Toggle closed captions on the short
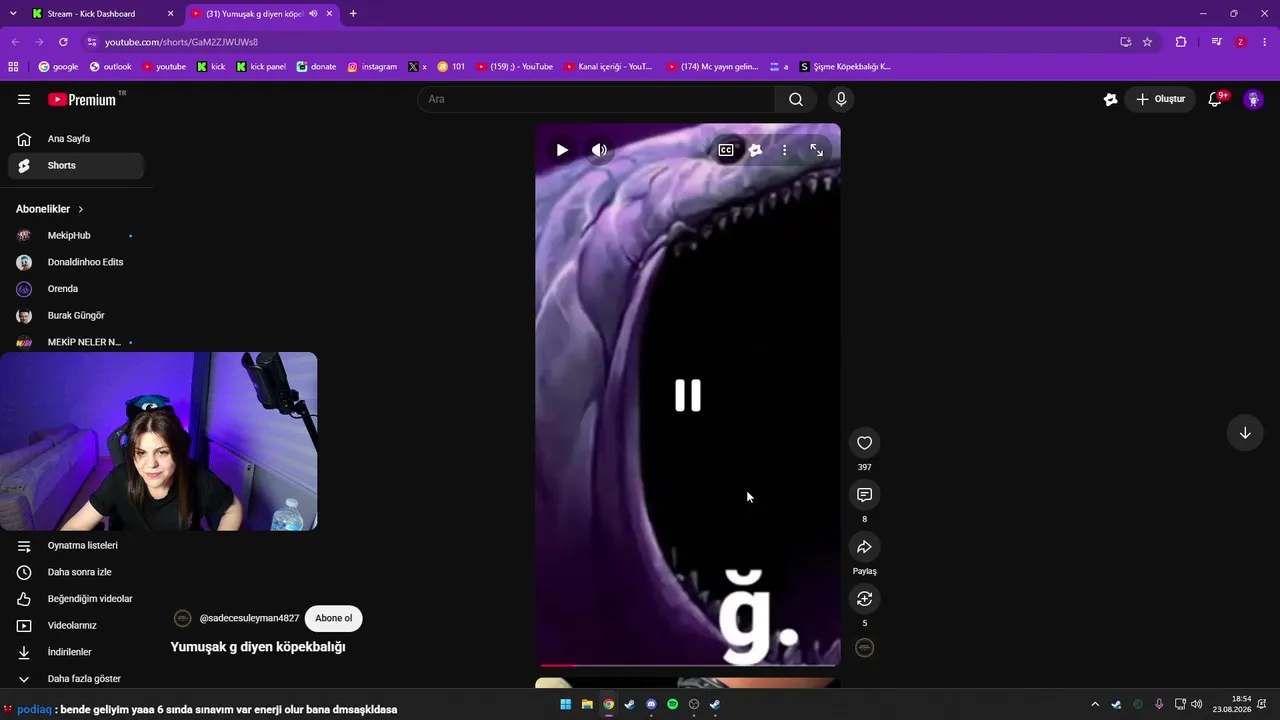The width and height of the screenshot is (1280, 720). 726,150
